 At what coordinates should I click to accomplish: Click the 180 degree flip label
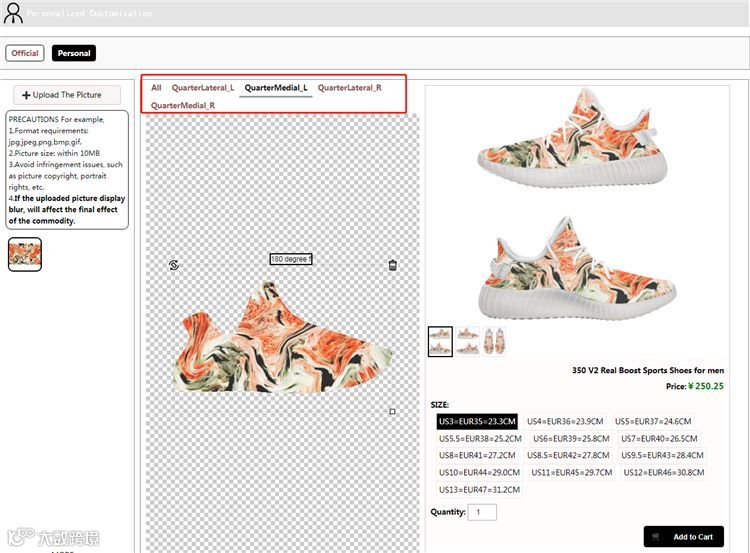pos(291,259)
